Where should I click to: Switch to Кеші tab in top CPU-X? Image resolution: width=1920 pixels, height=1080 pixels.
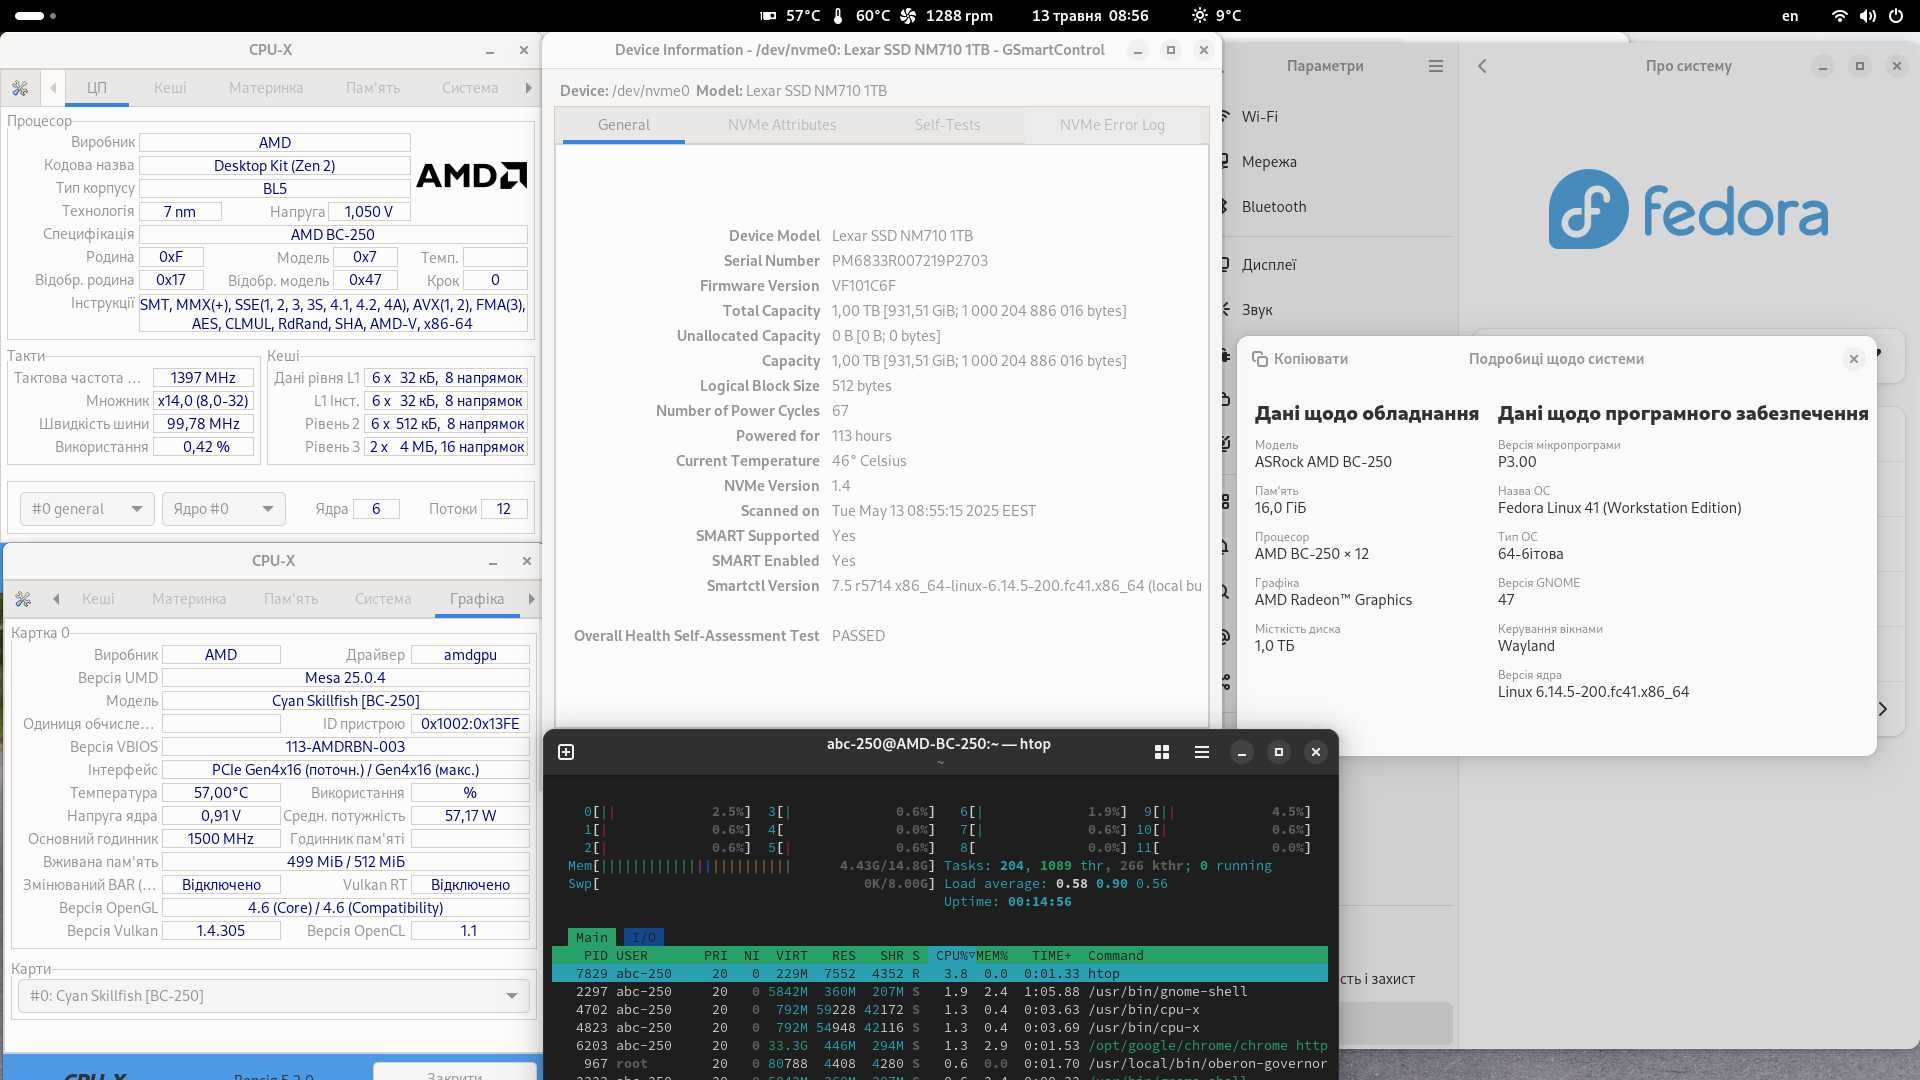click(170, 88)
